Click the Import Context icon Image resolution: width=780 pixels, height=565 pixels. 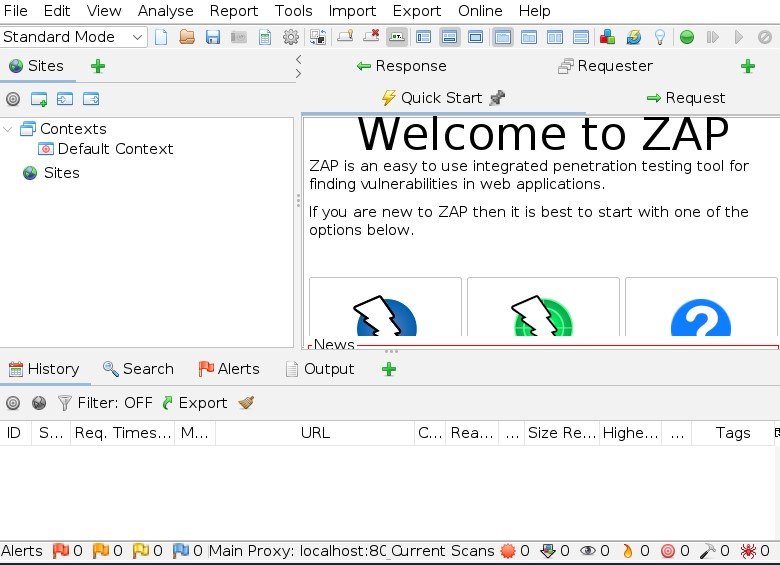(x=65, y=99)
